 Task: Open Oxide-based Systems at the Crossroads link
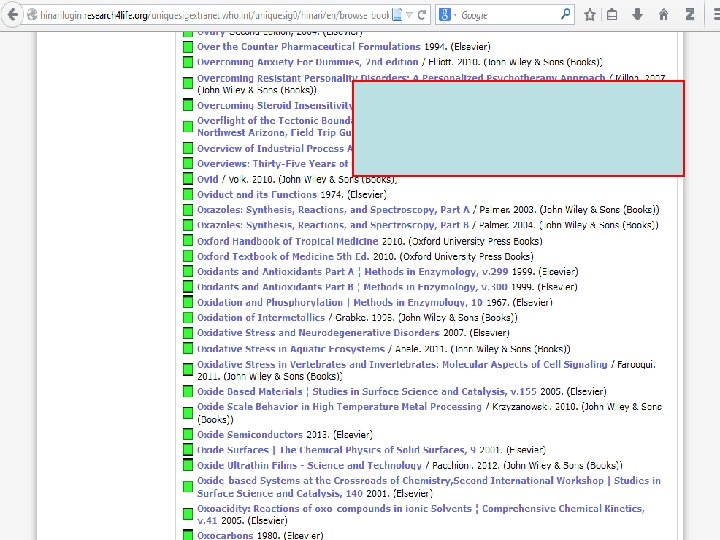click(429, 486)
